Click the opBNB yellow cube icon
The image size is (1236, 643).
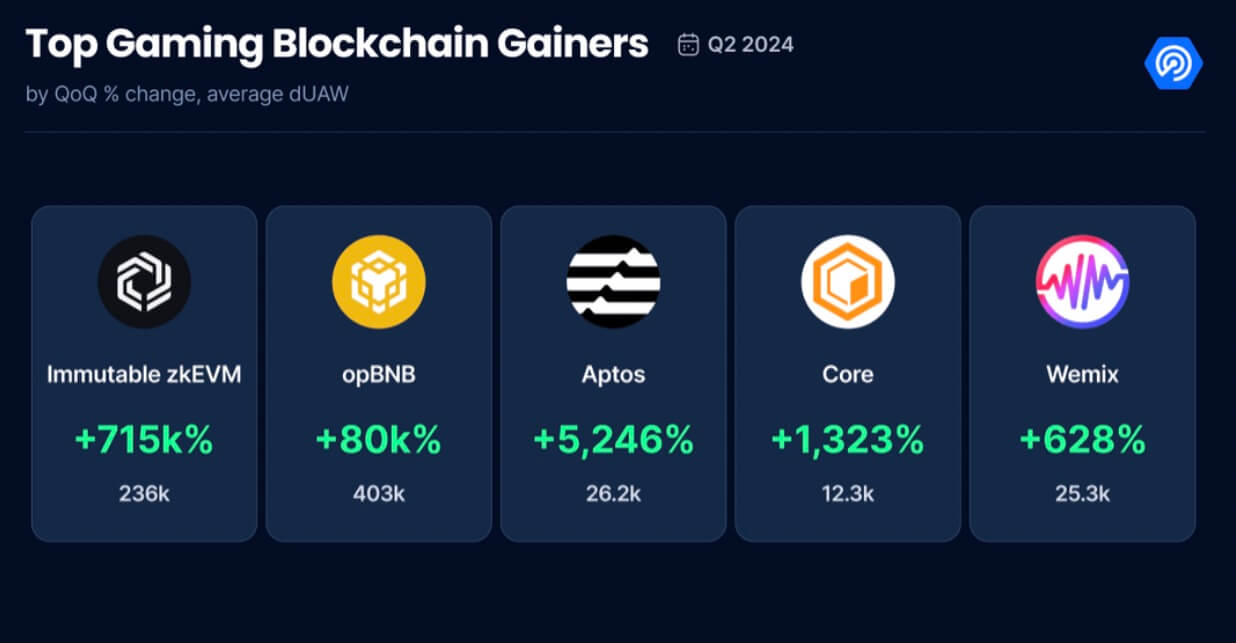pyautogui.click(x=379, y=282)
